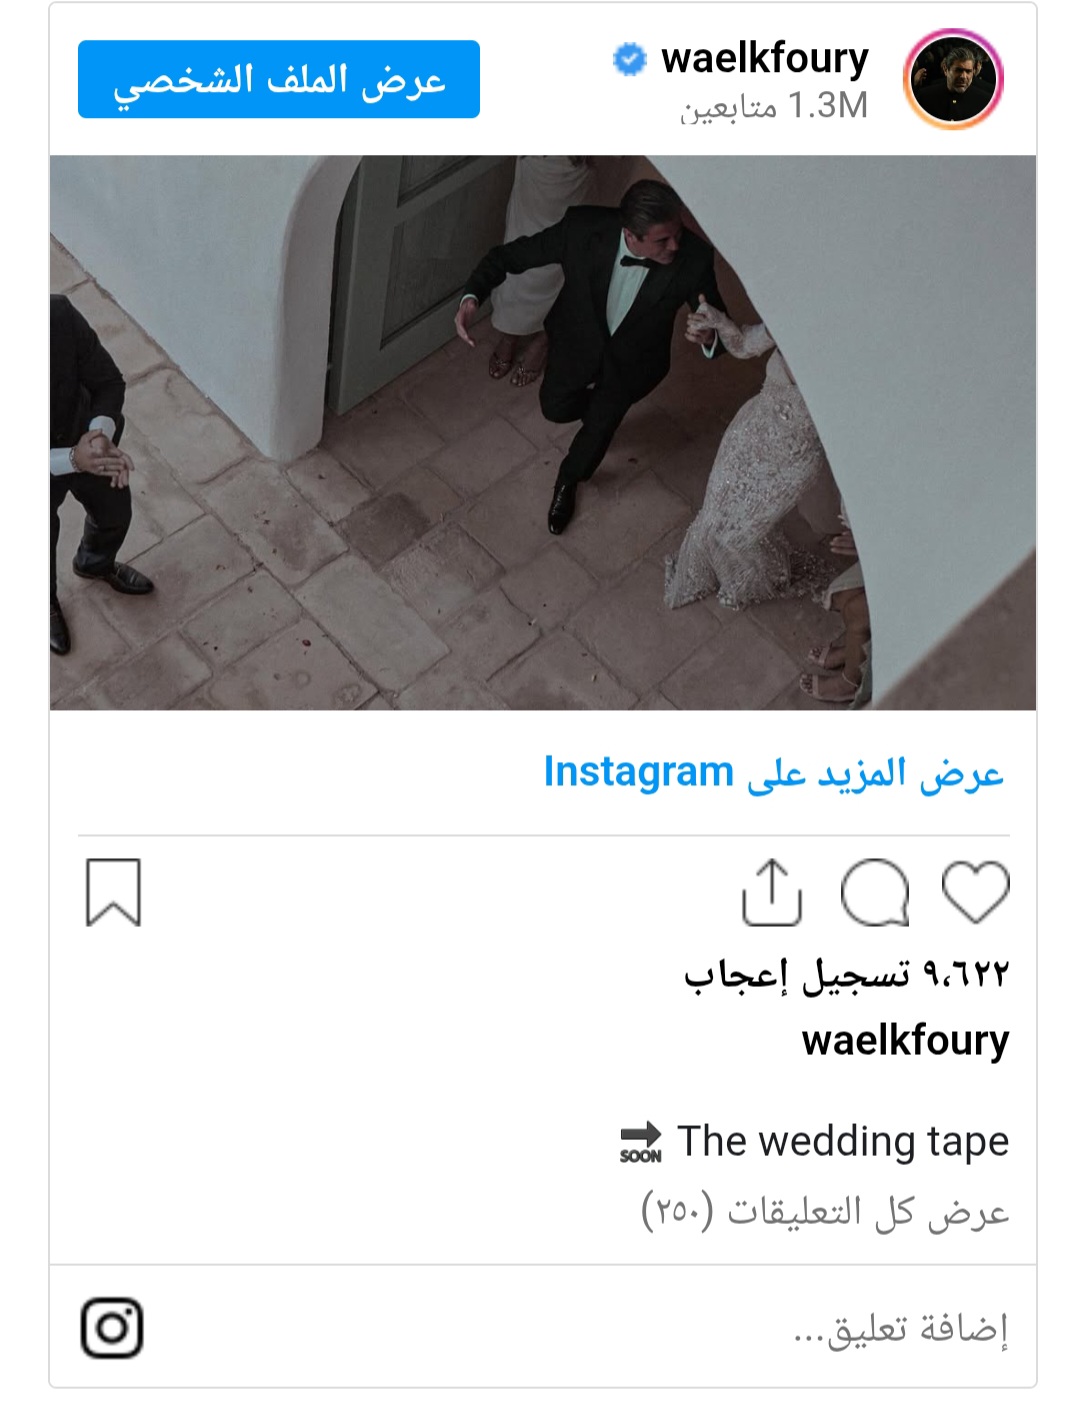Expand all comments via عرض كل التعليقات
Viewport: 1080px width, 1408px height.
pos(825,1211)
